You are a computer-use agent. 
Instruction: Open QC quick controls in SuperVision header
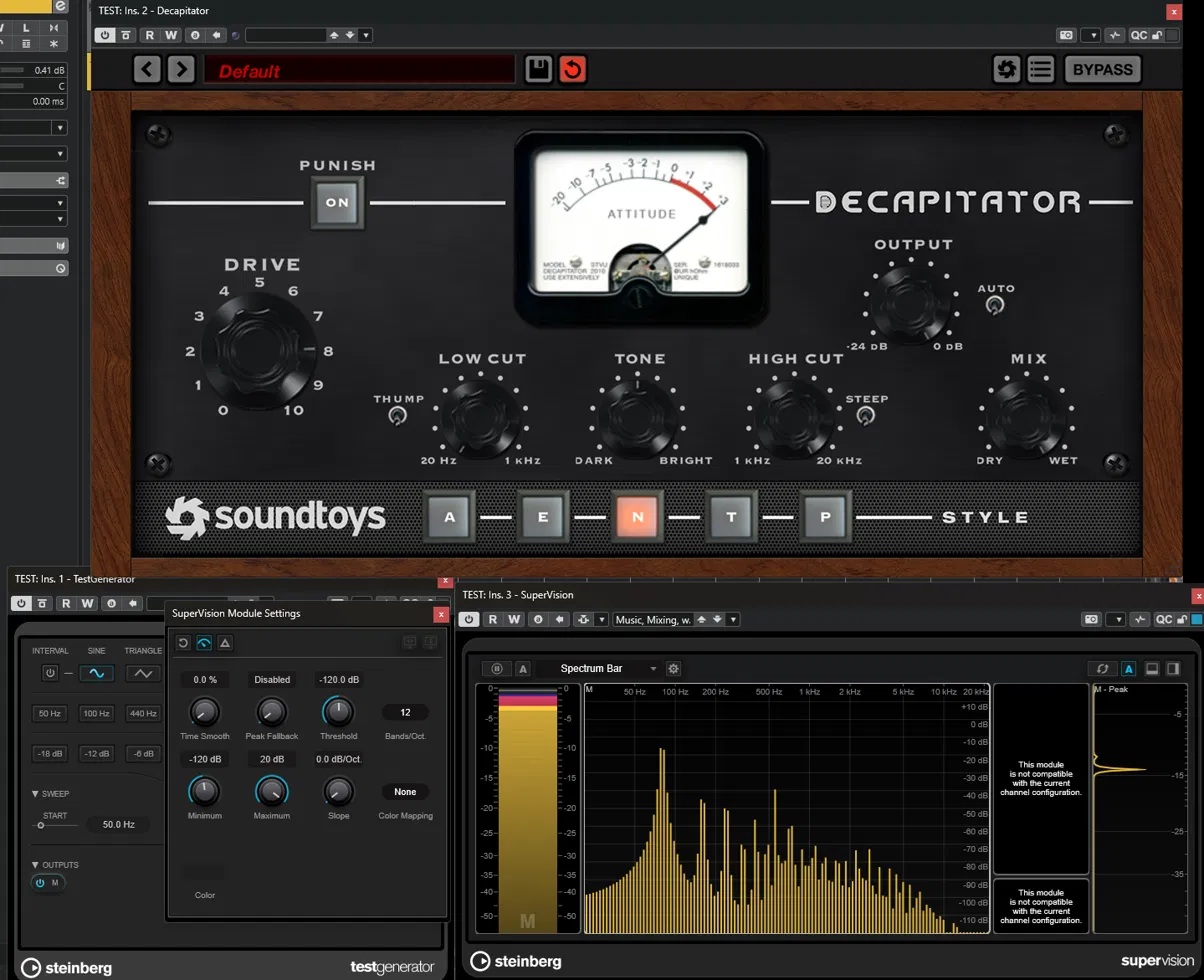tap(1164, 619)
